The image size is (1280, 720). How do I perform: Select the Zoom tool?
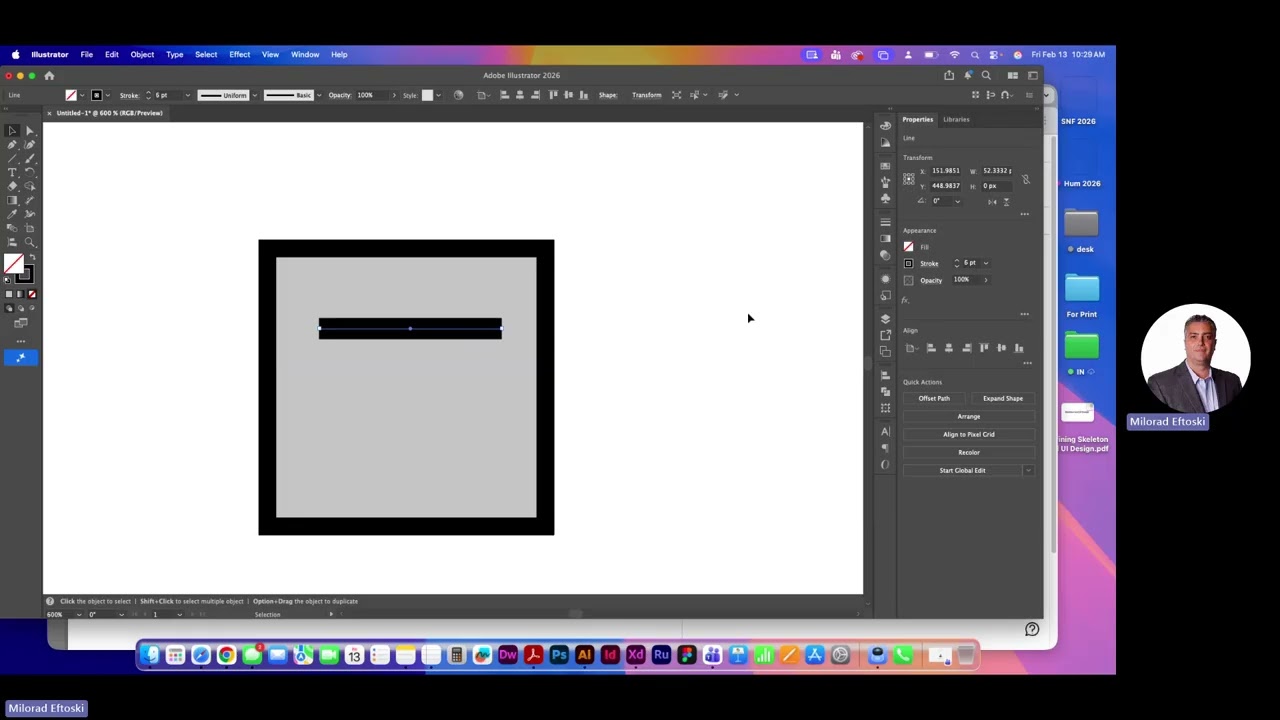(30, 241)
